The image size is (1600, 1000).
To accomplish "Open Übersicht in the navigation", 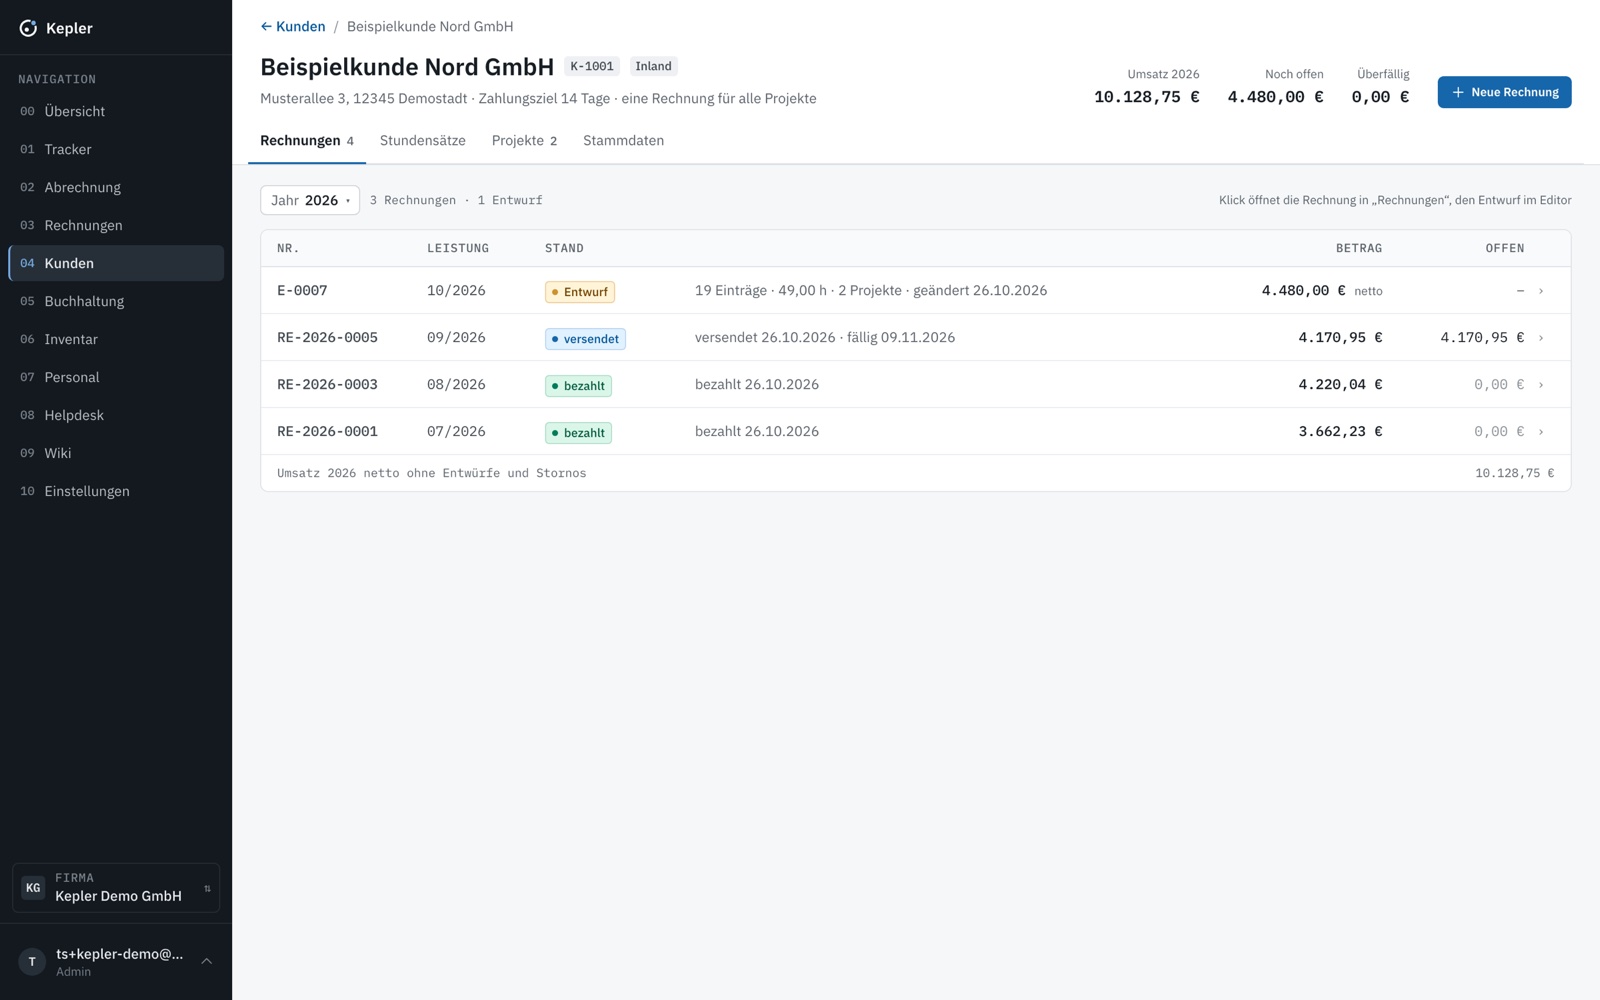I will pos(116,111).
